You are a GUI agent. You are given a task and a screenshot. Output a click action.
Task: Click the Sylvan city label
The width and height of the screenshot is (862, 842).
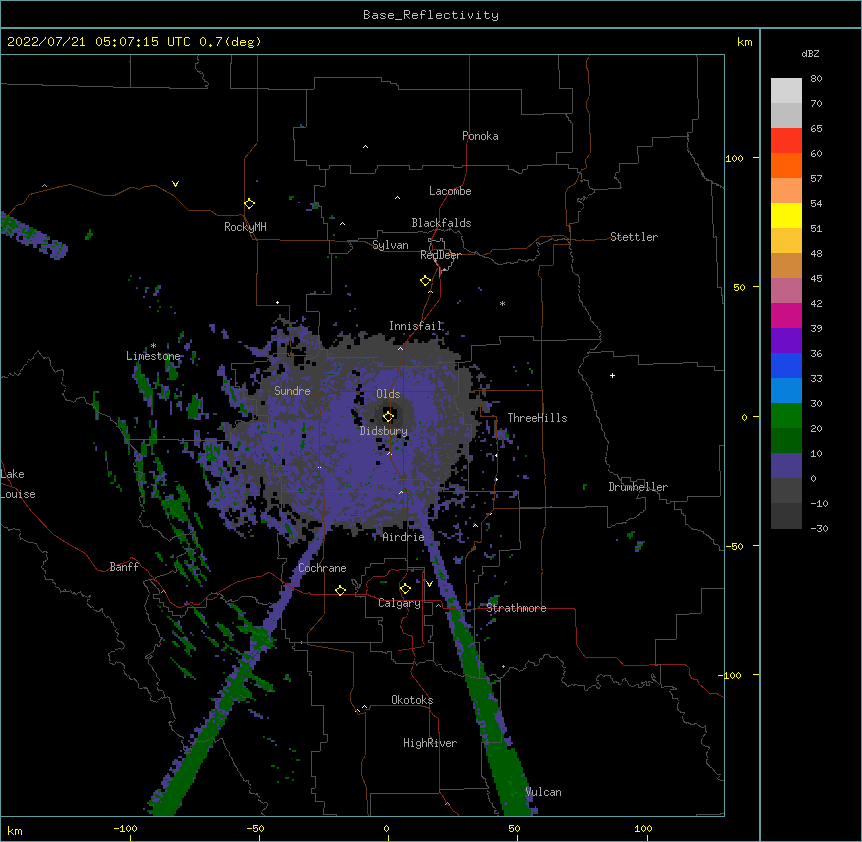point(390,245)
